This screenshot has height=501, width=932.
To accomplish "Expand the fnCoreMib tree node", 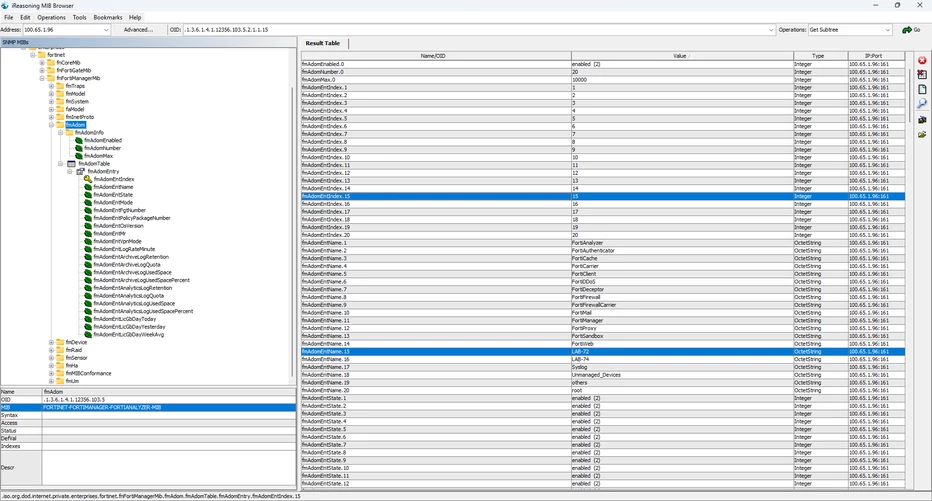I will [42, 62].
